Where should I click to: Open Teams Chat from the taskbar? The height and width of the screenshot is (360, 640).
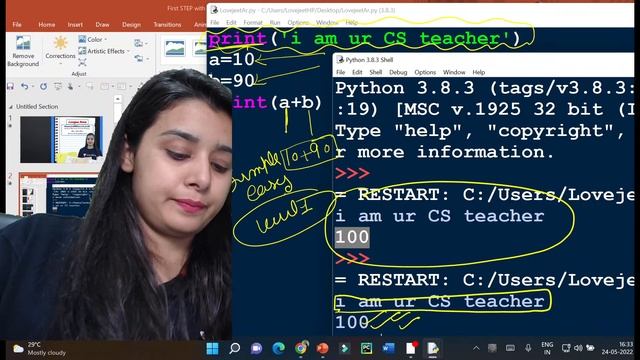pyautogui.click(x=256, y=349)
